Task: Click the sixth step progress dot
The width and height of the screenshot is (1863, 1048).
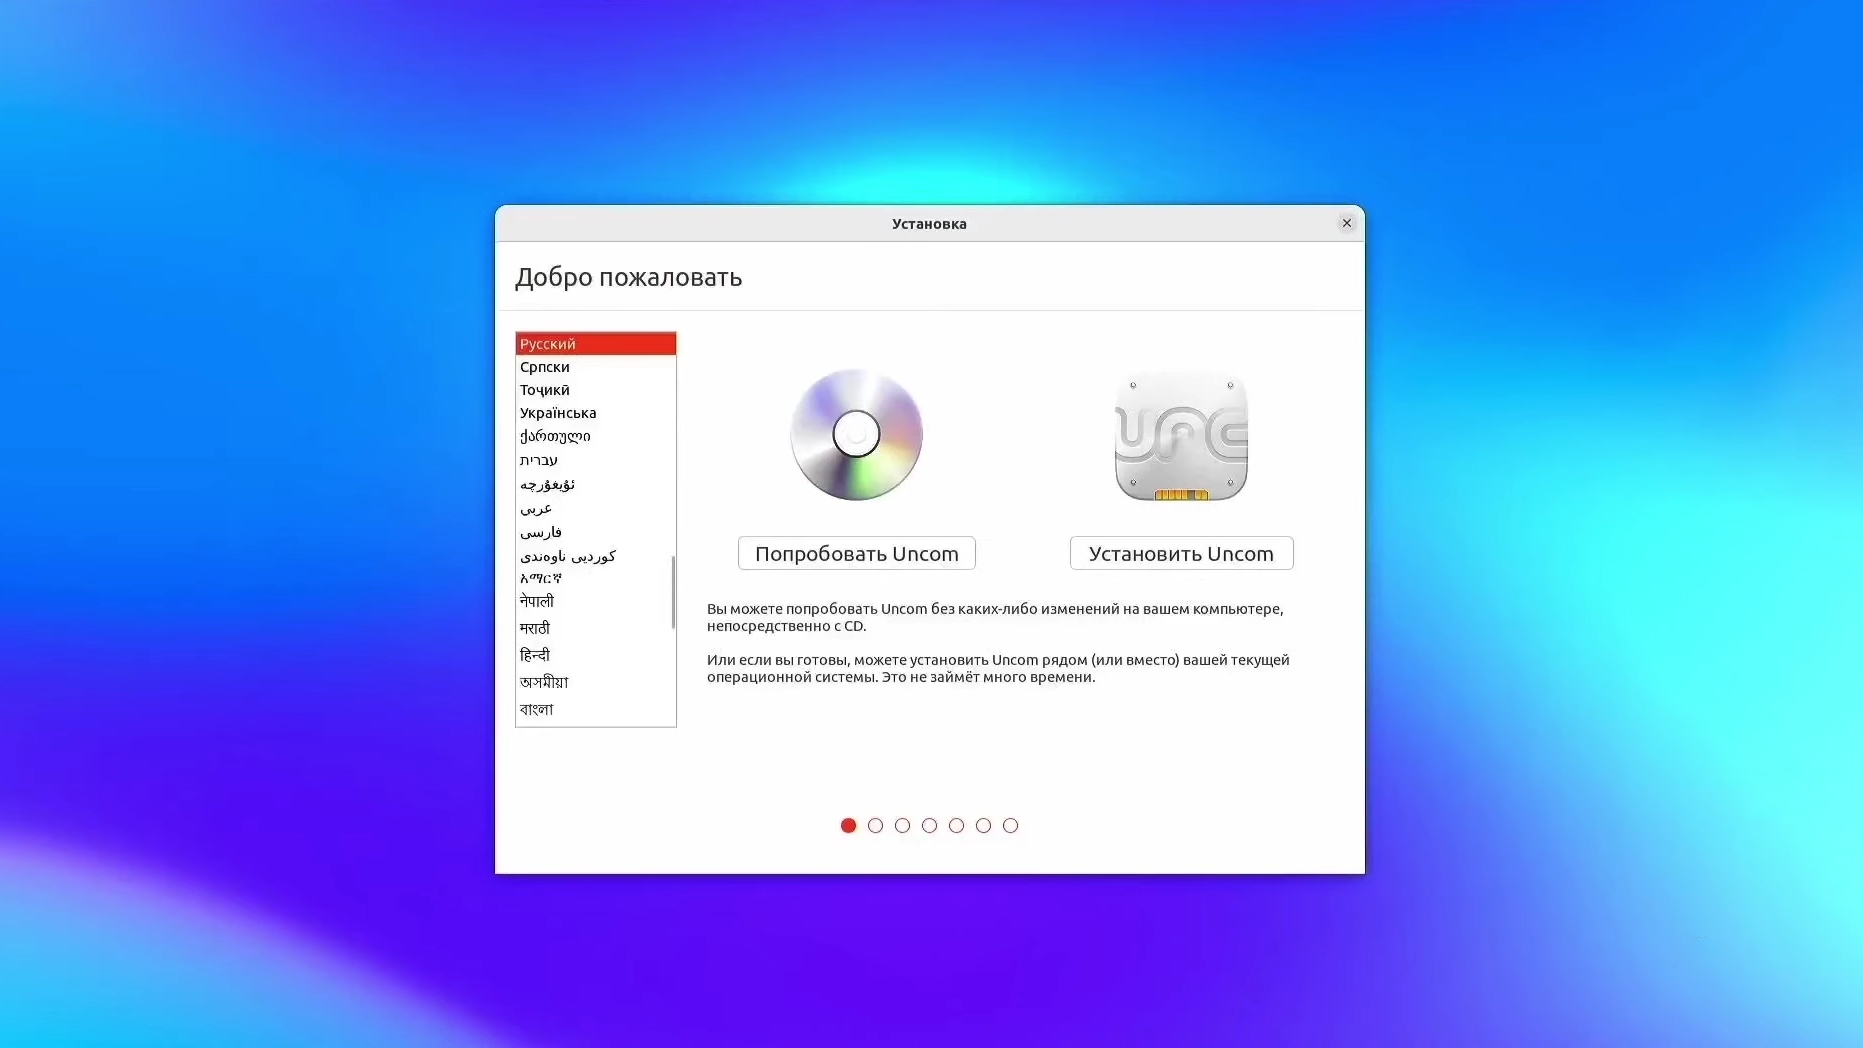Action: click(983, 825)
